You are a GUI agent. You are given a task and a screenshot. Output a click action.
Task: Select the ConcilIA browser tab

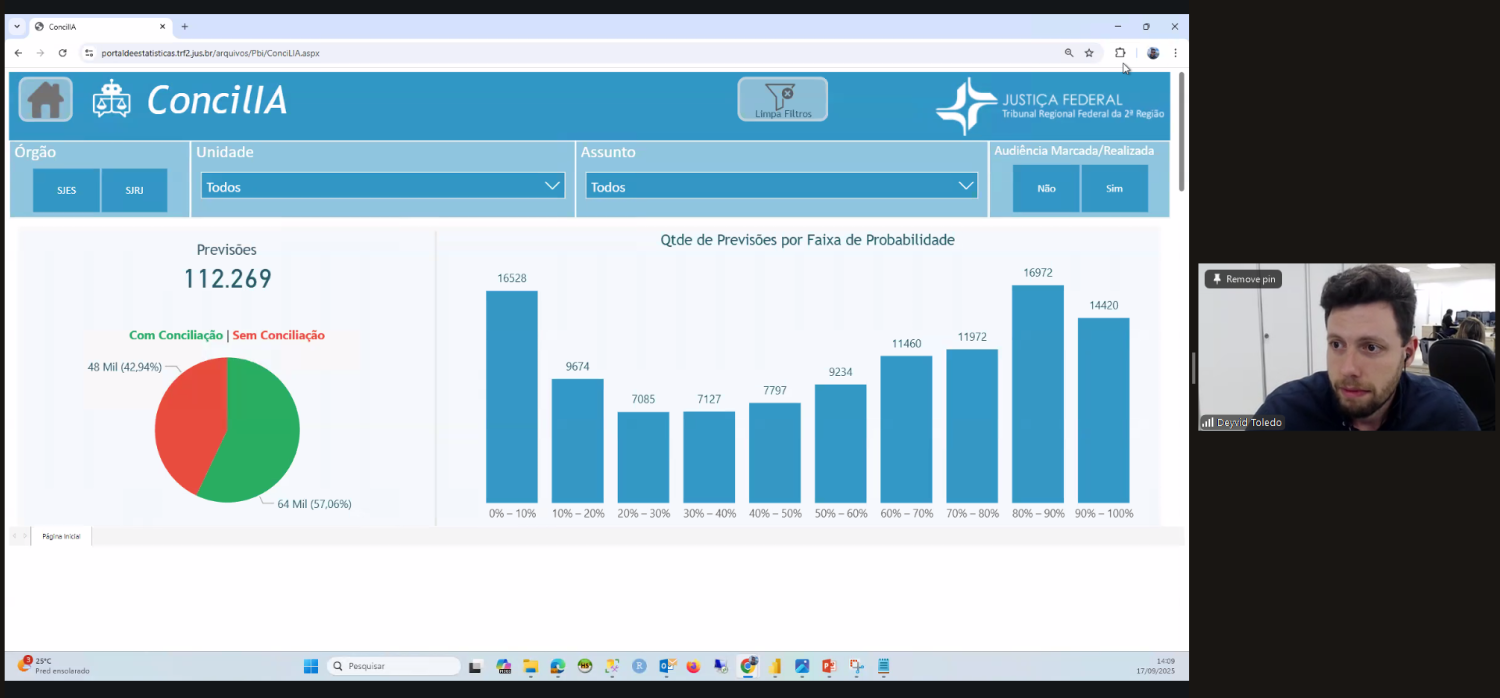[95, 26]
